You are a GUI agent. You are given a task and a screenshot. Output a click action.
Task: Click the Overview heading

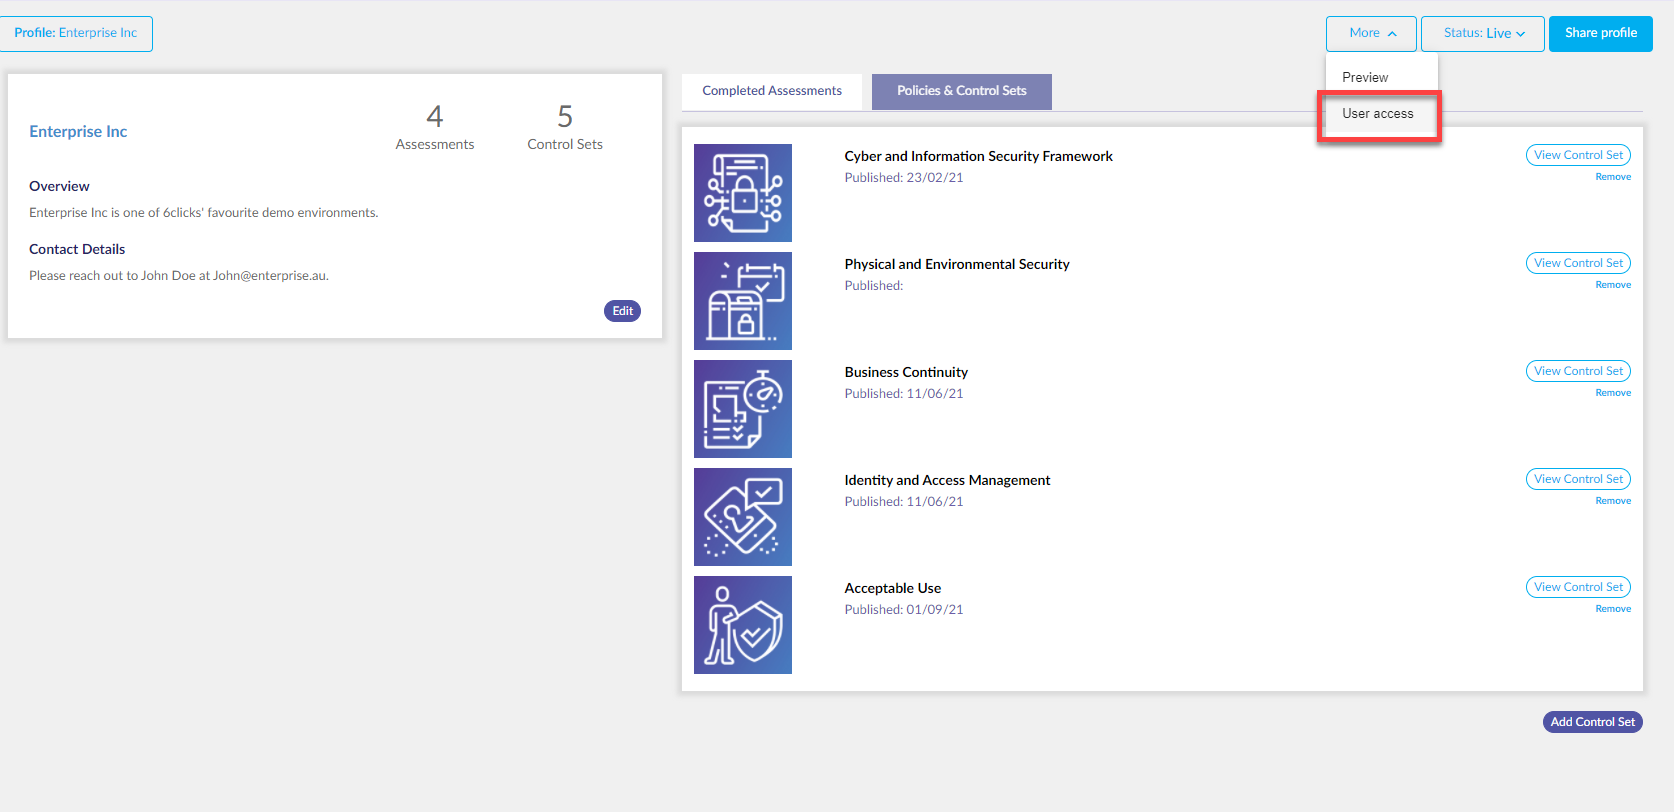[59, 186]
